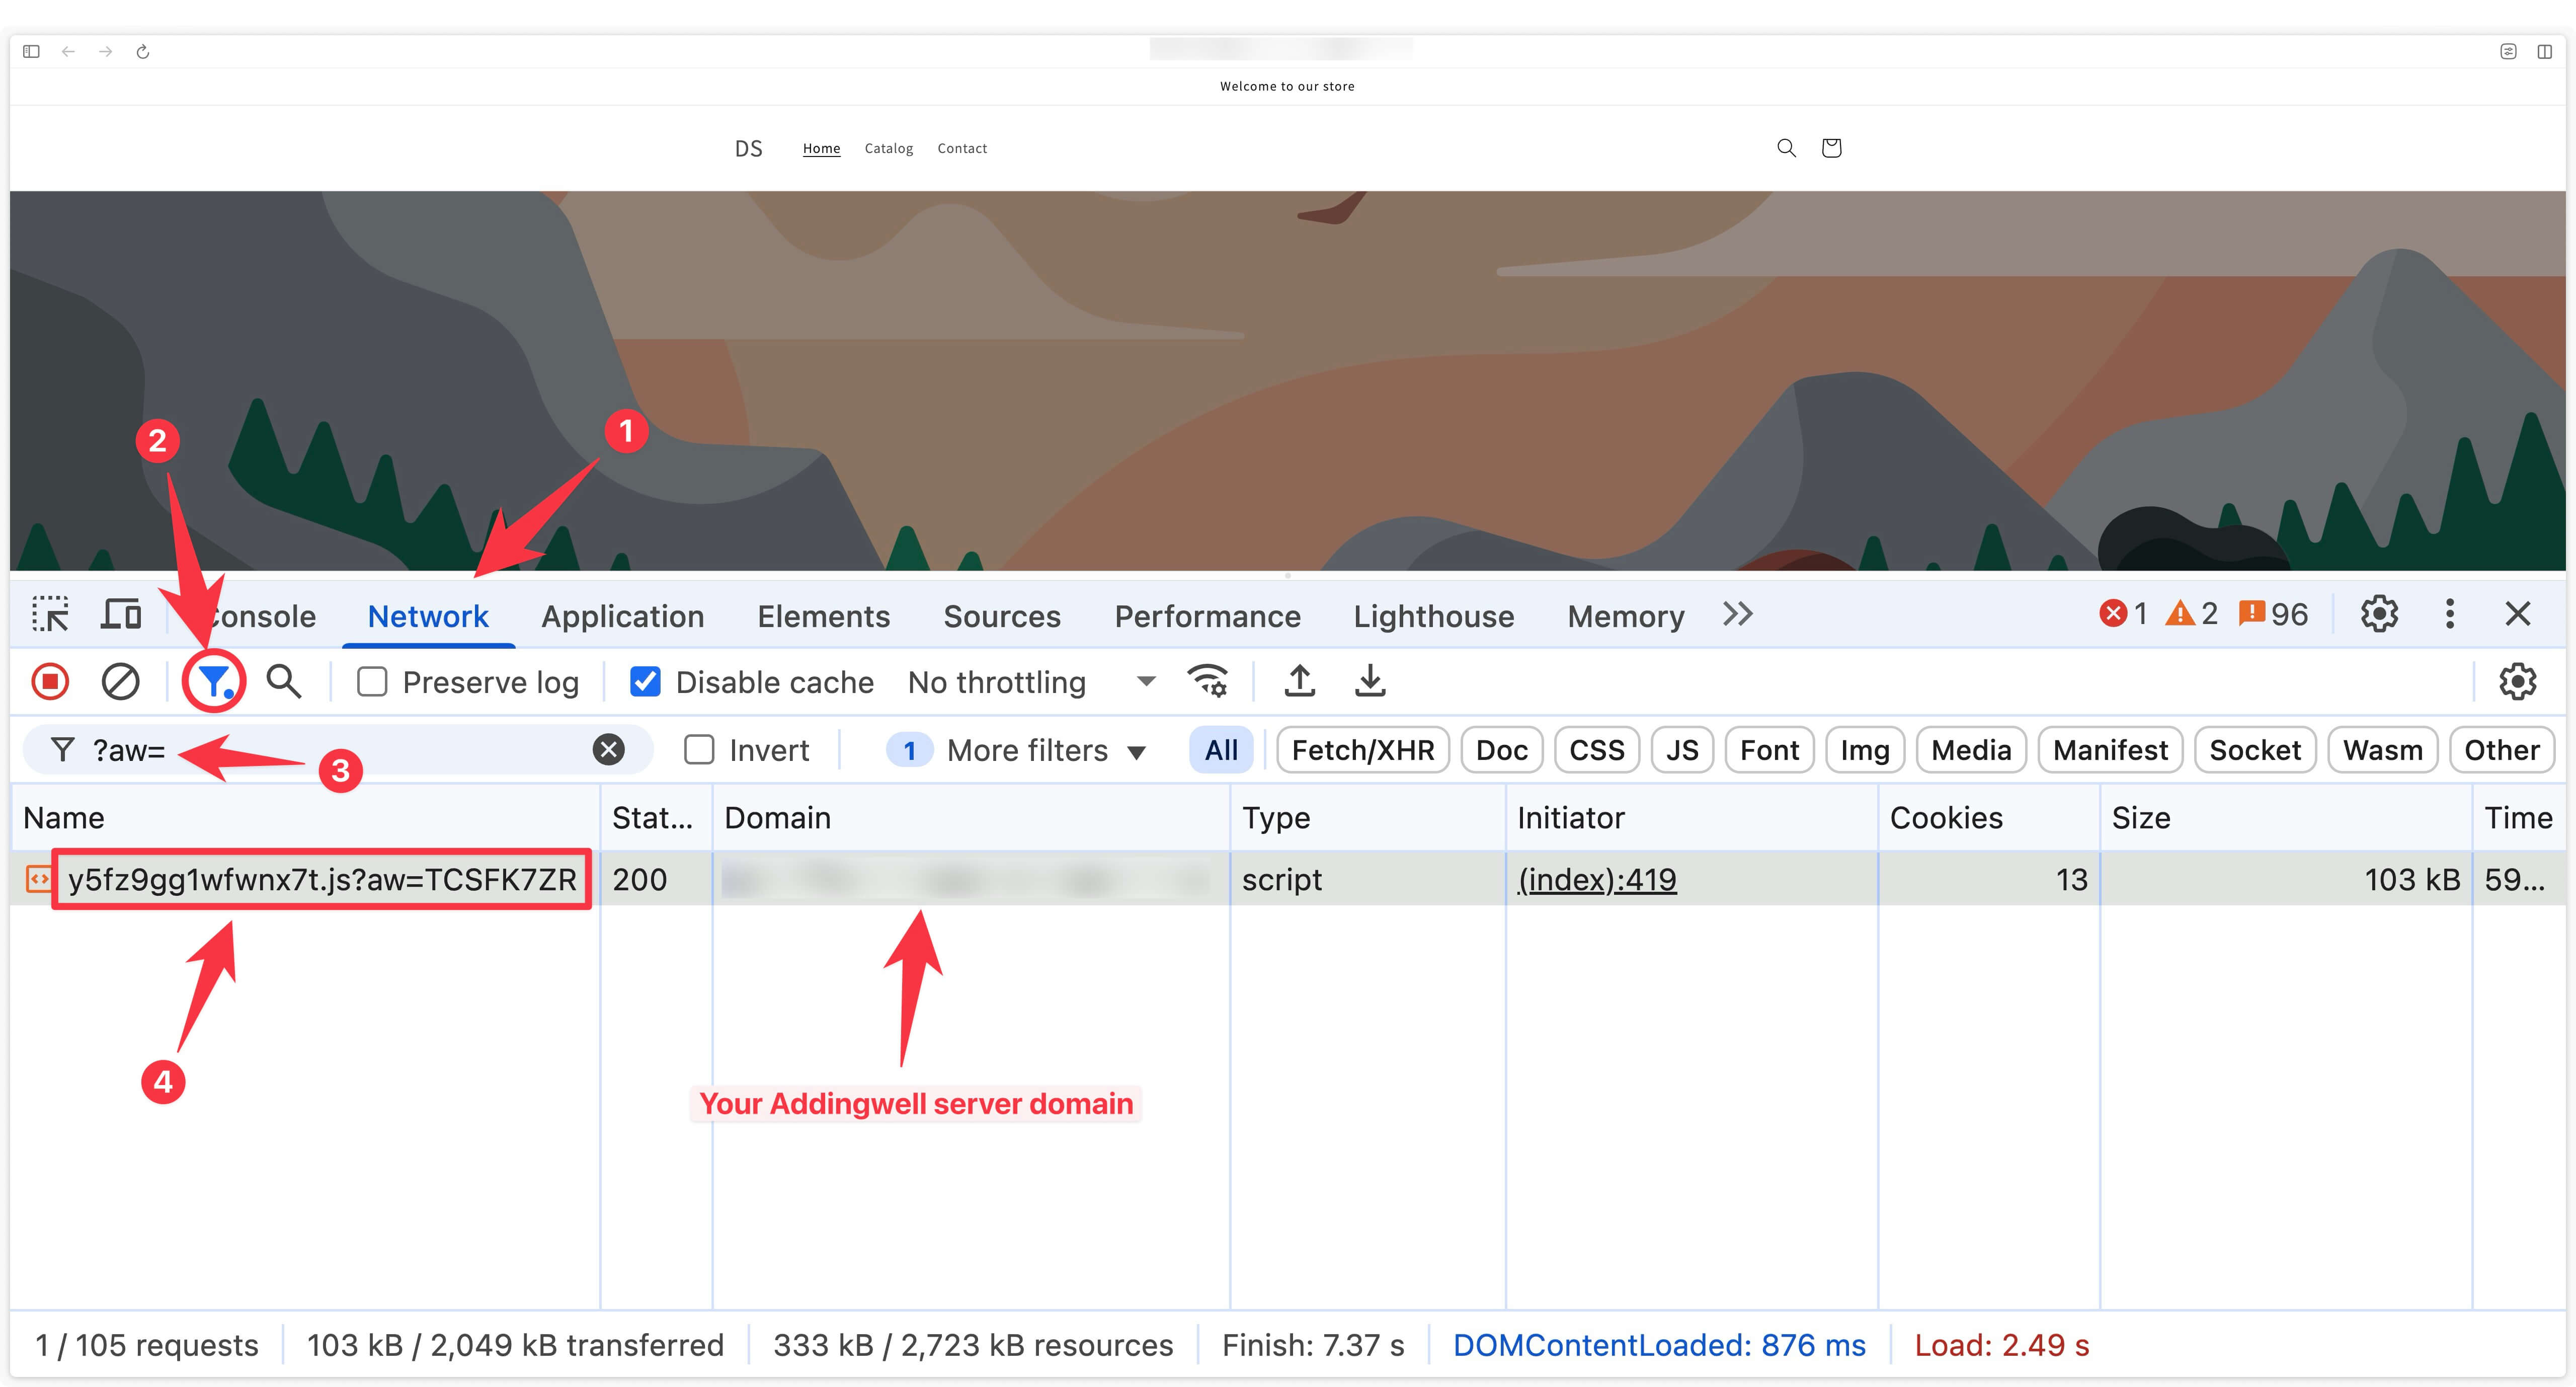The height and width of the screenshot is (1387, 2576).
Task: Open the store Contact link
Action: (x=962, y=148)
